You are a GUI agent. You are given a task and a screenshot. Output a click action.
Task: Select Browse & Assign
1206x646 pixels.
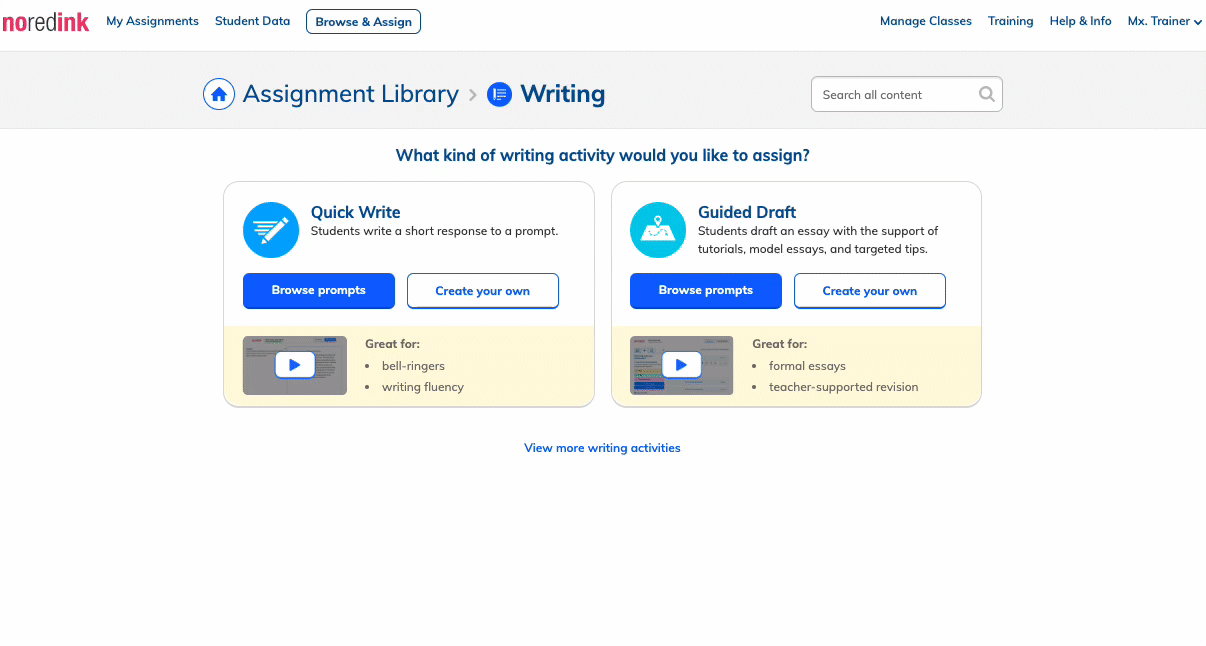[x=363, y=21]
